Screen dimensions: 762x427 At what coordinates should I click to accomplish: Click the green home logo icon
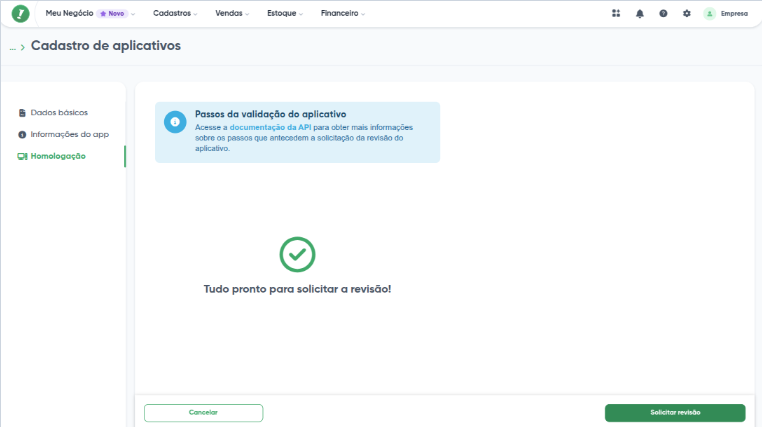pyautogui.click(x=21, y=14)
